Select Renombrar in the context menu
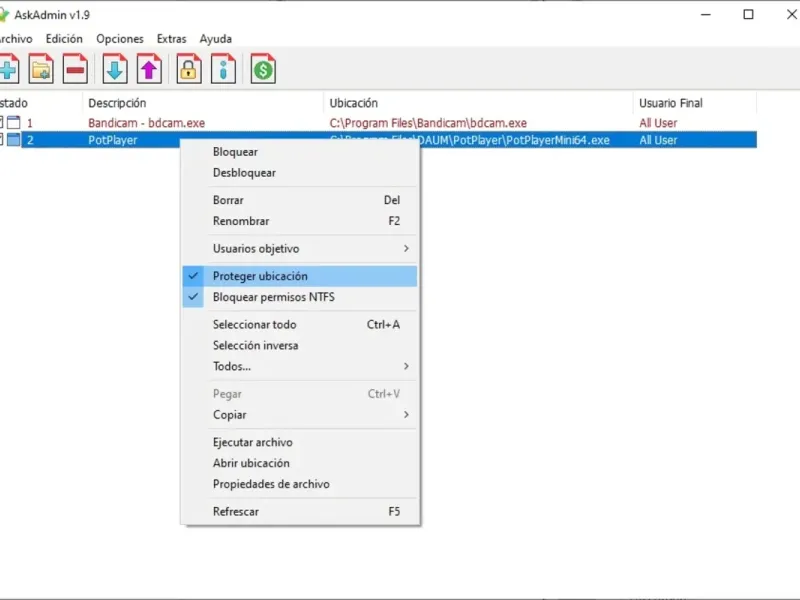The width and height of the screenshot is (800, 600). [300, 221]
